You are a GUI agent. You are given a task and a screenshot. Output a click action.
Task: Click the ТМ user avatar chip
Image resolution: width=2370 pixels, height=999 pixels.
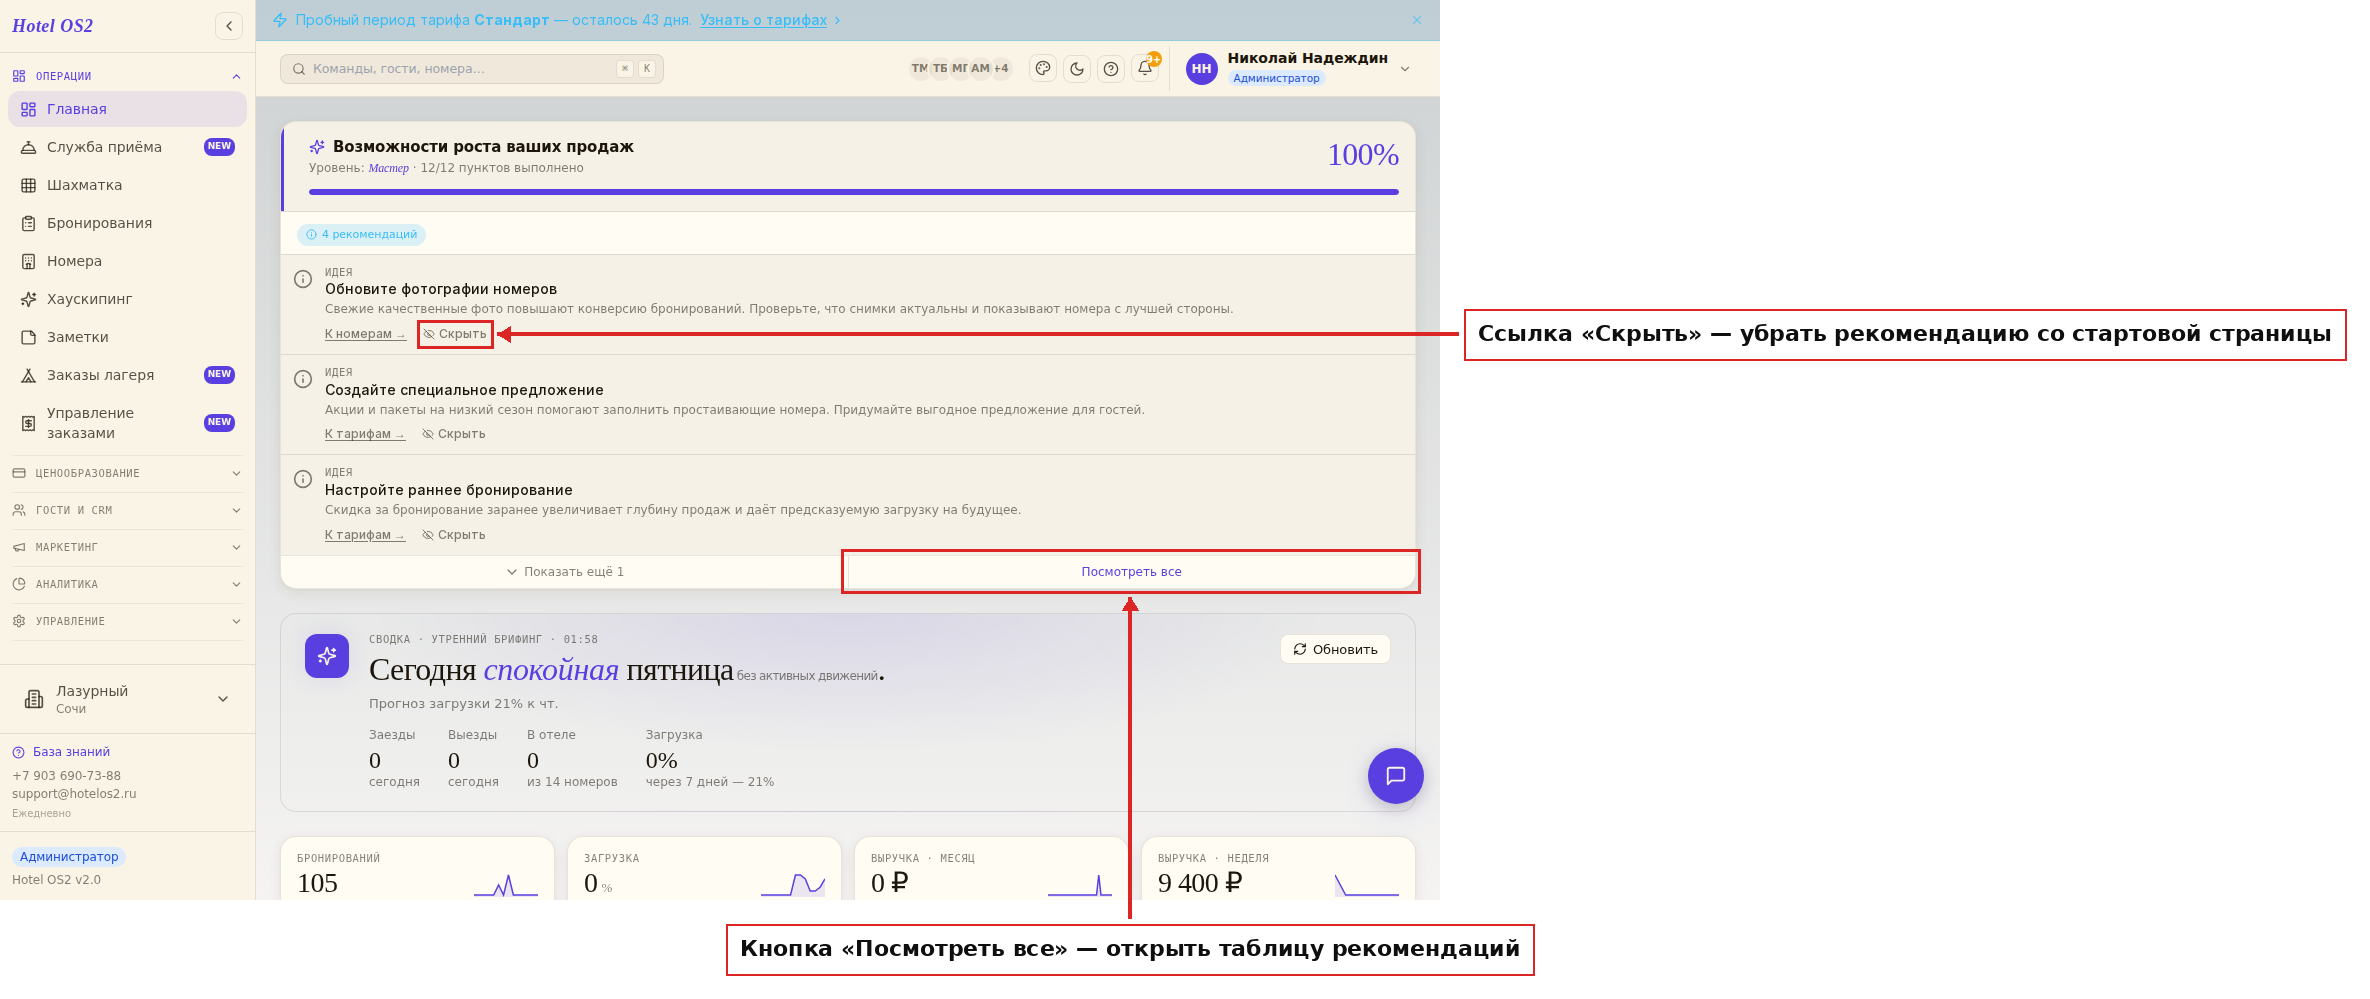pos(919,69)
